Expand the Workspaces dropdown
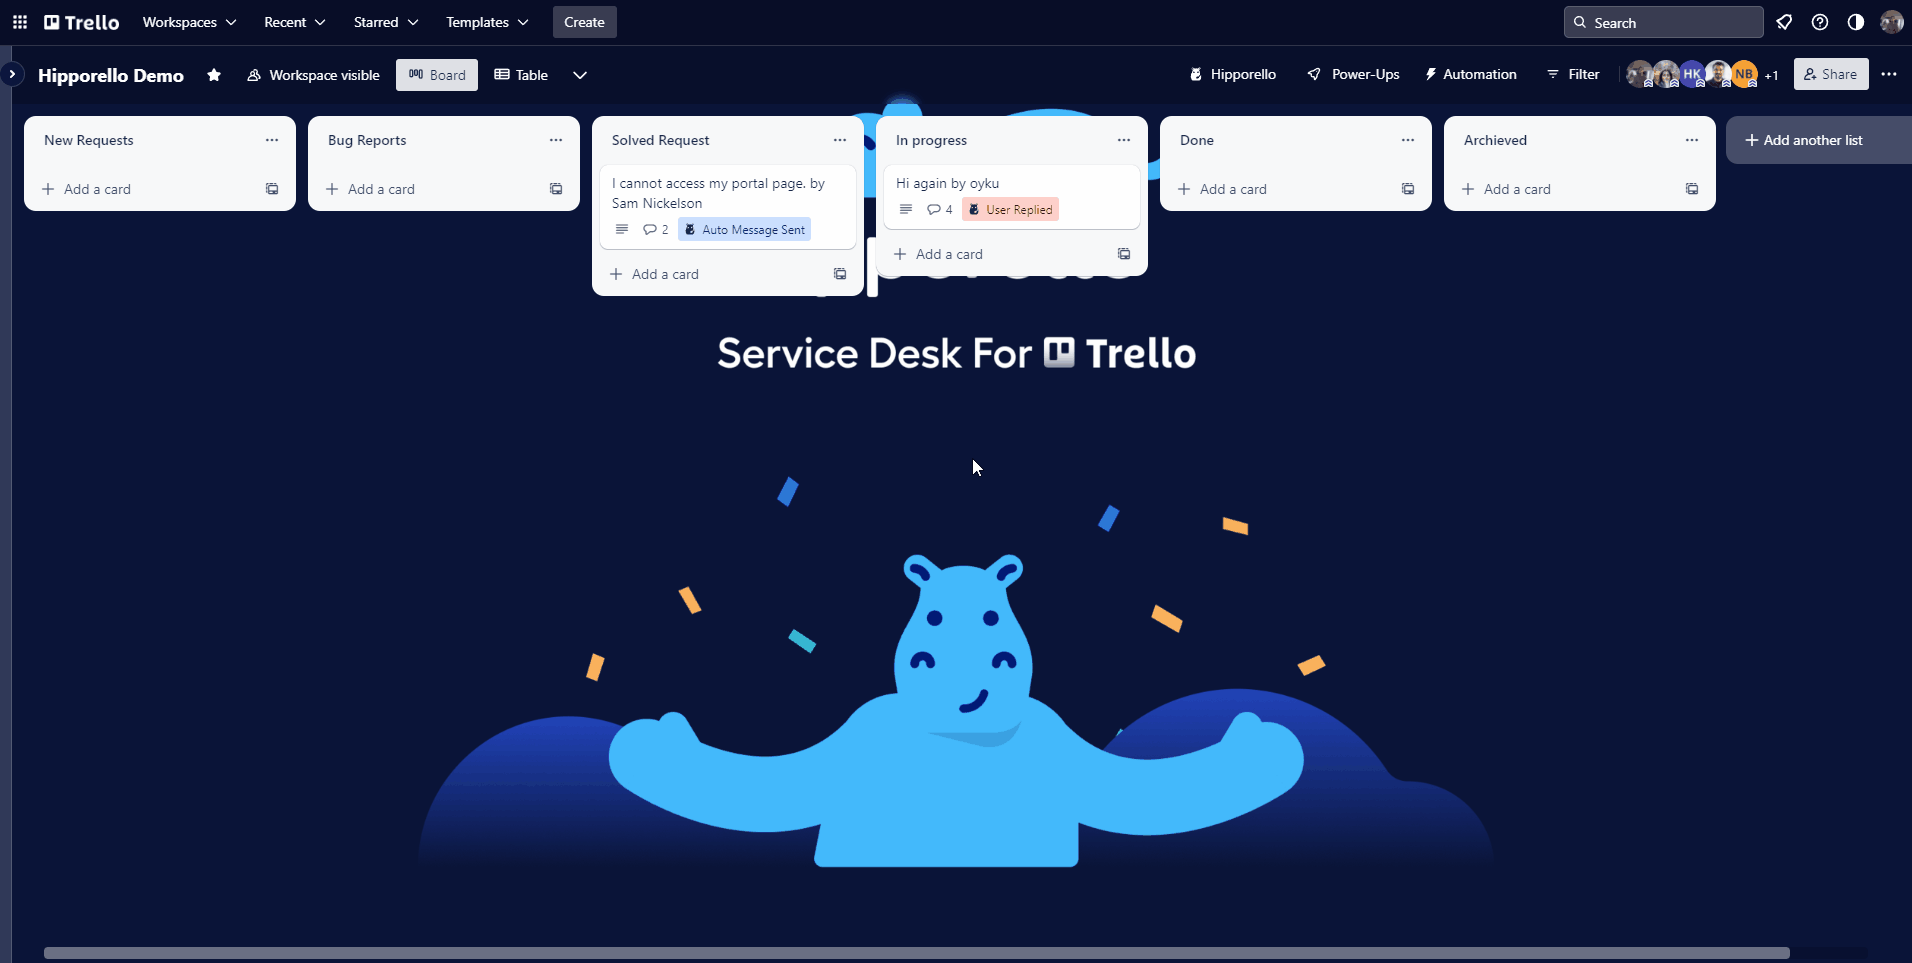Image resolution: width=1912 pixels, height=963 pixels. tap(188, 21)
